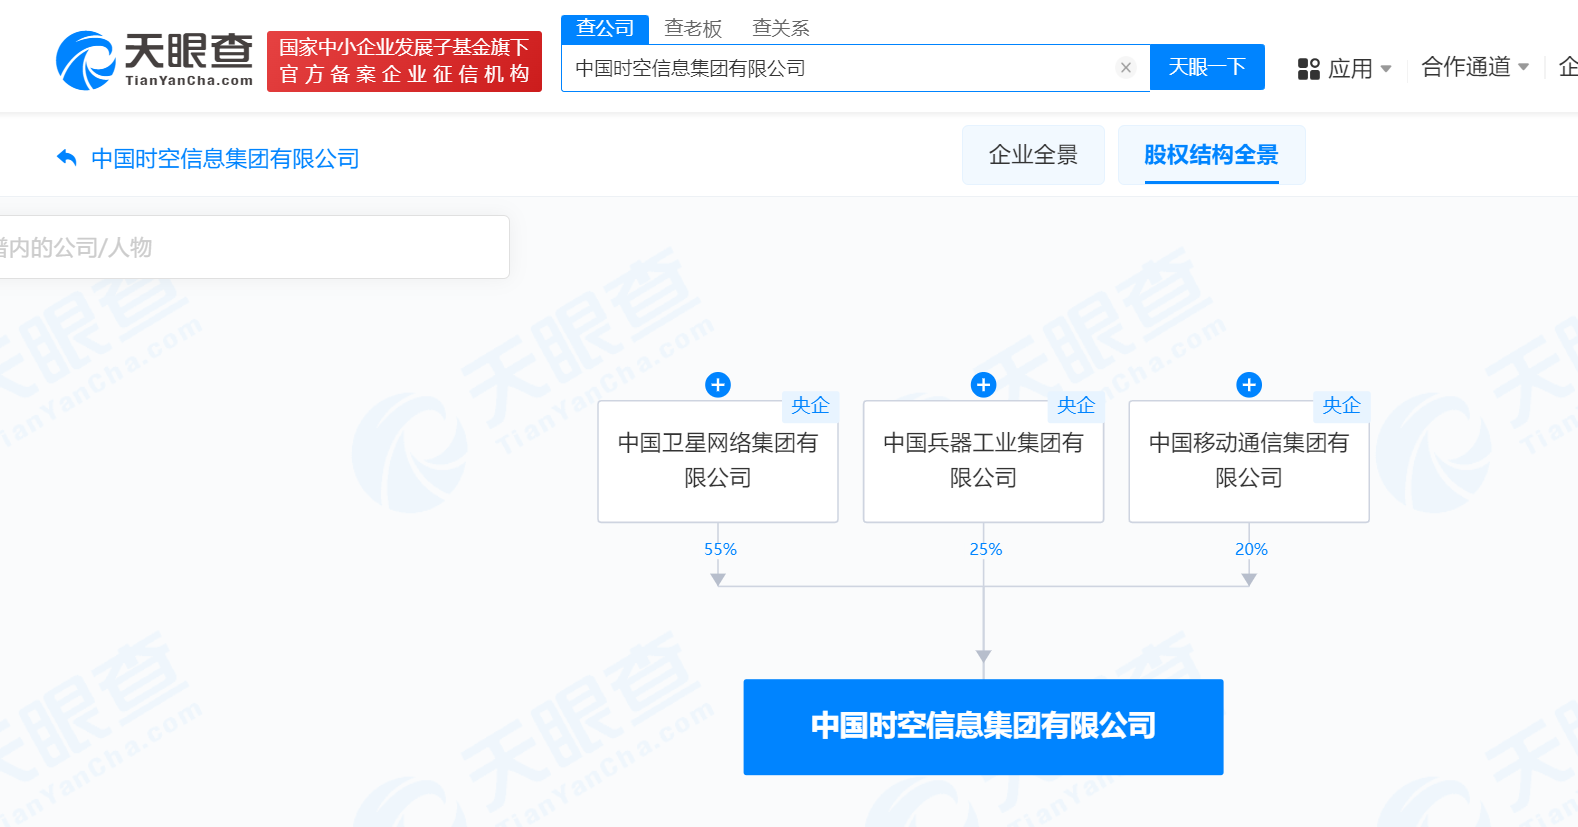Switch to the 查关系 search tab
The width and height of the screenshot is (1578, 827).
point(781,28)
